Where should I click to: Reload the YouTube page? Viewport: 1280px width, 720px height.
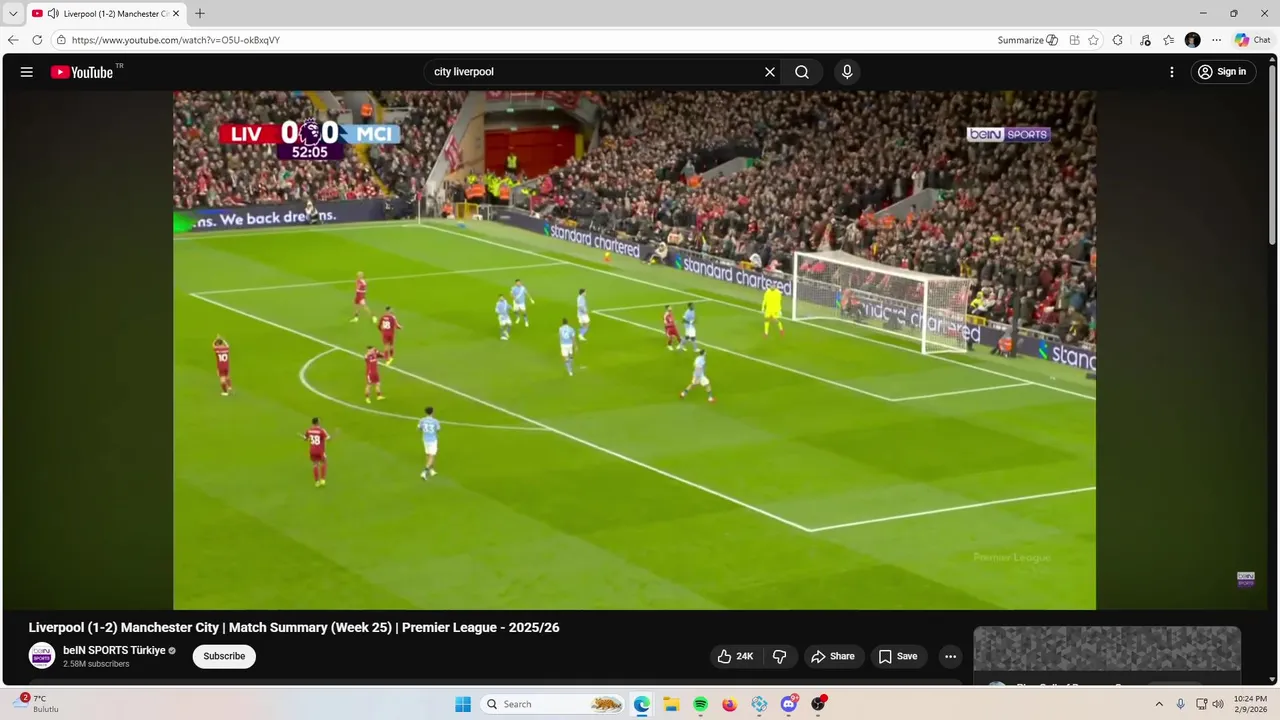(x=37, y=40)
